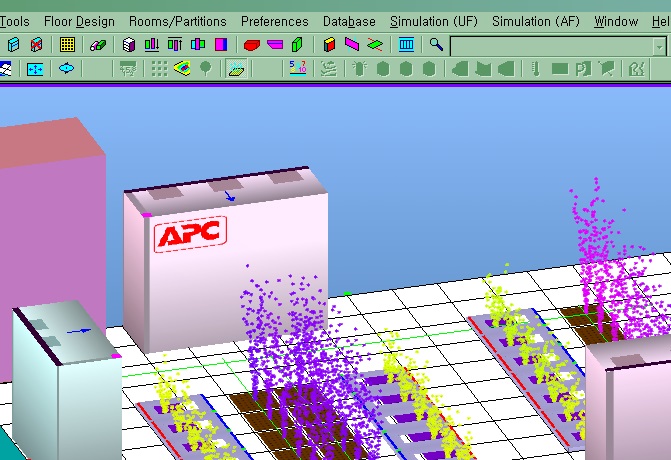This screenshot has width=671, height=460.
Task: Click the blue cabinet add icon
Action: click(14, 45)
